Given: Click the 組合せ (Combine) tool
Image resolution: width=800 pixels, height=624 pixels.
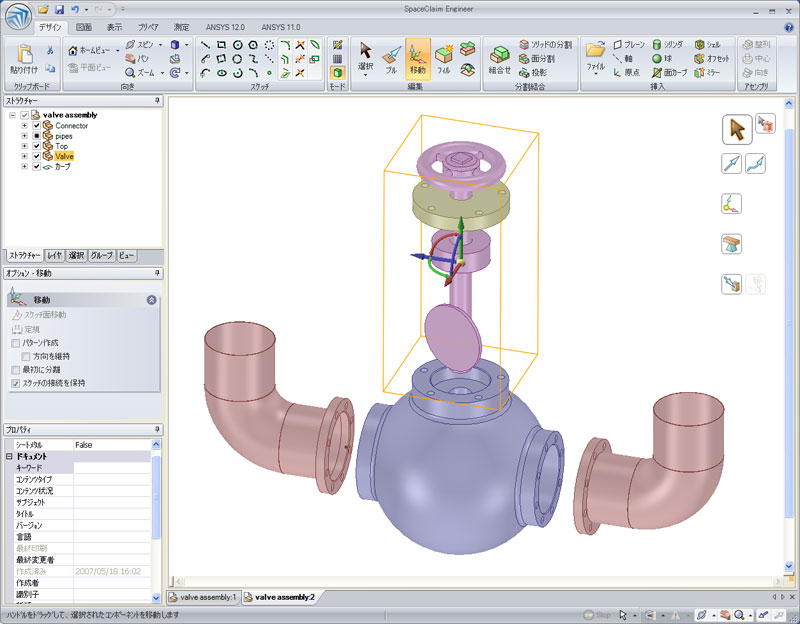Looking at the screenshot, I should point(500,56).
